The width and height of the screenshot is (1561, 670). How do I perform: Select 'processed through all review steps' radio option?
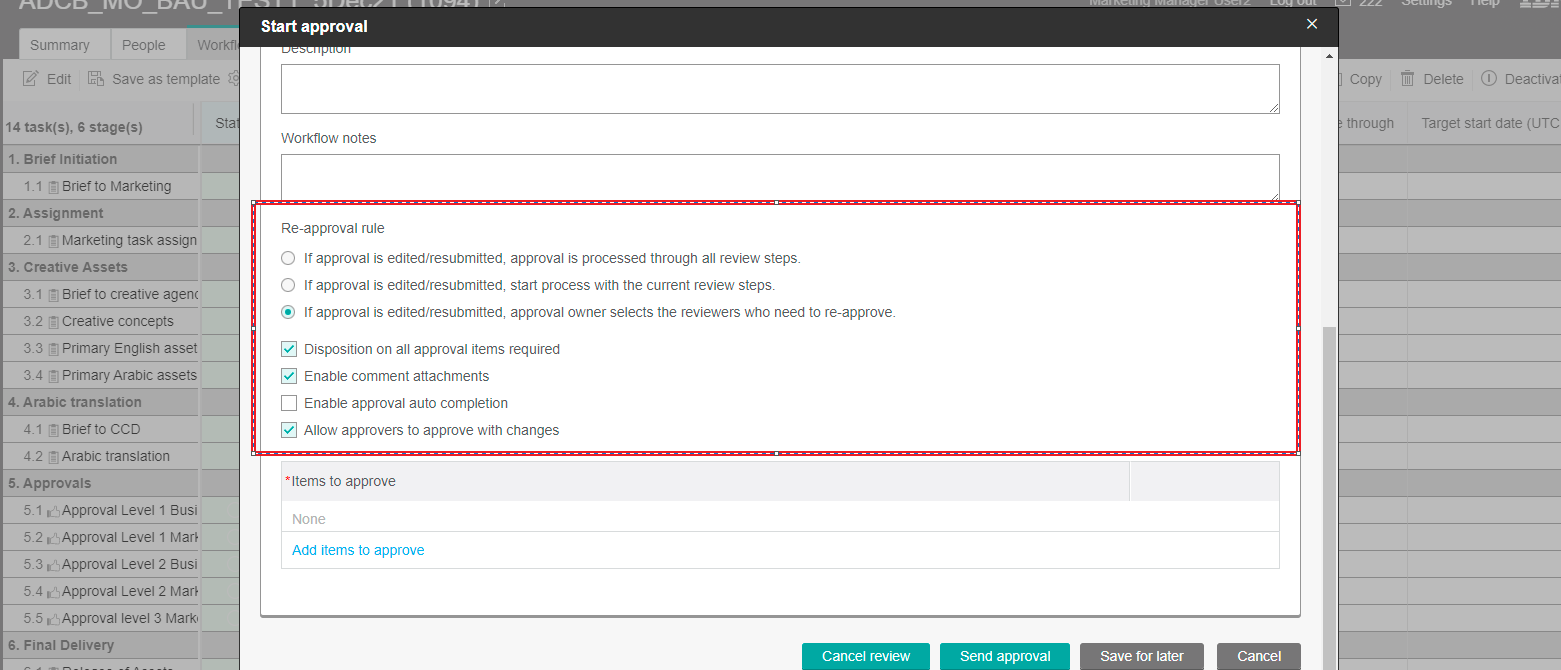[288, 258]
